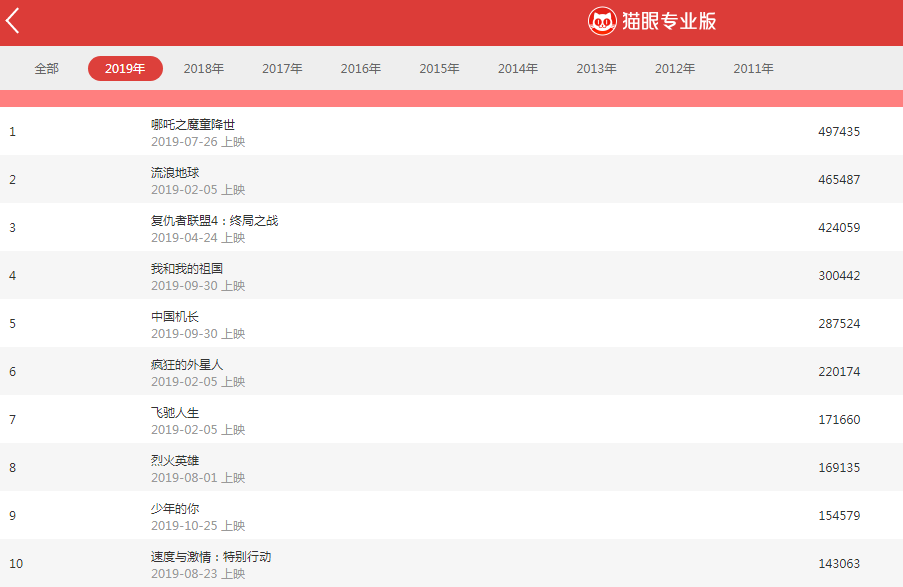903x587 pixels.
Task: Switch to the 2014年 tab
Action: coord(518,69)
